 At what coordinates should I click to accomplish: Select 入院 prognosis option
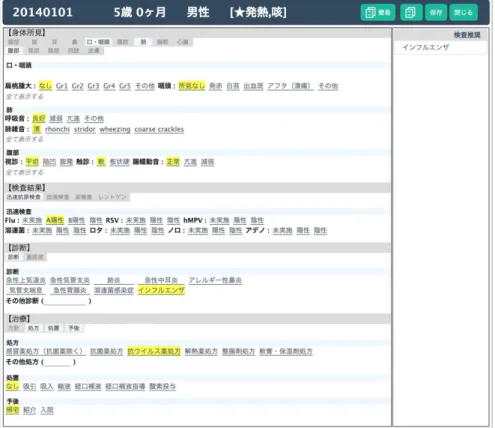[x=47, y=410]
